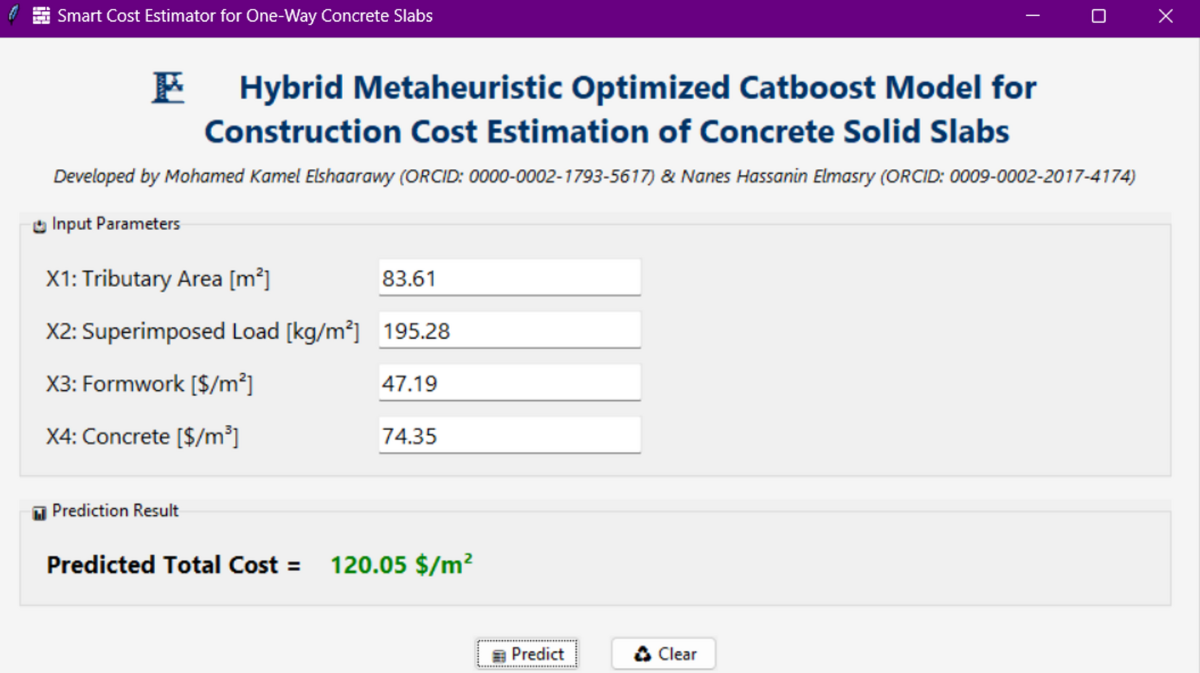Image resolution: width=1200 pixels, height=673 pixels.
Task: Click the Input Parameters group label
Action: click(115, 224)
